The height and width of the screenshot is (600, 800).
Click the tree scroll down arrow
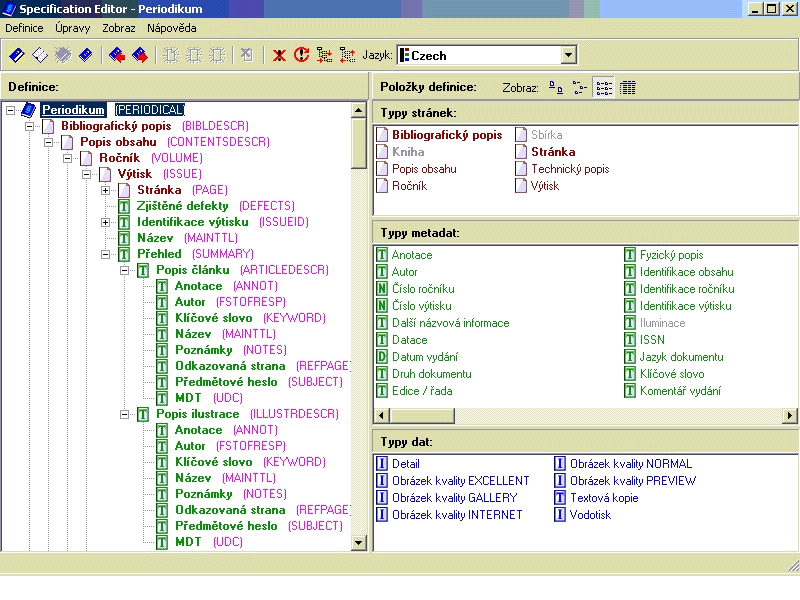[359, 543]
